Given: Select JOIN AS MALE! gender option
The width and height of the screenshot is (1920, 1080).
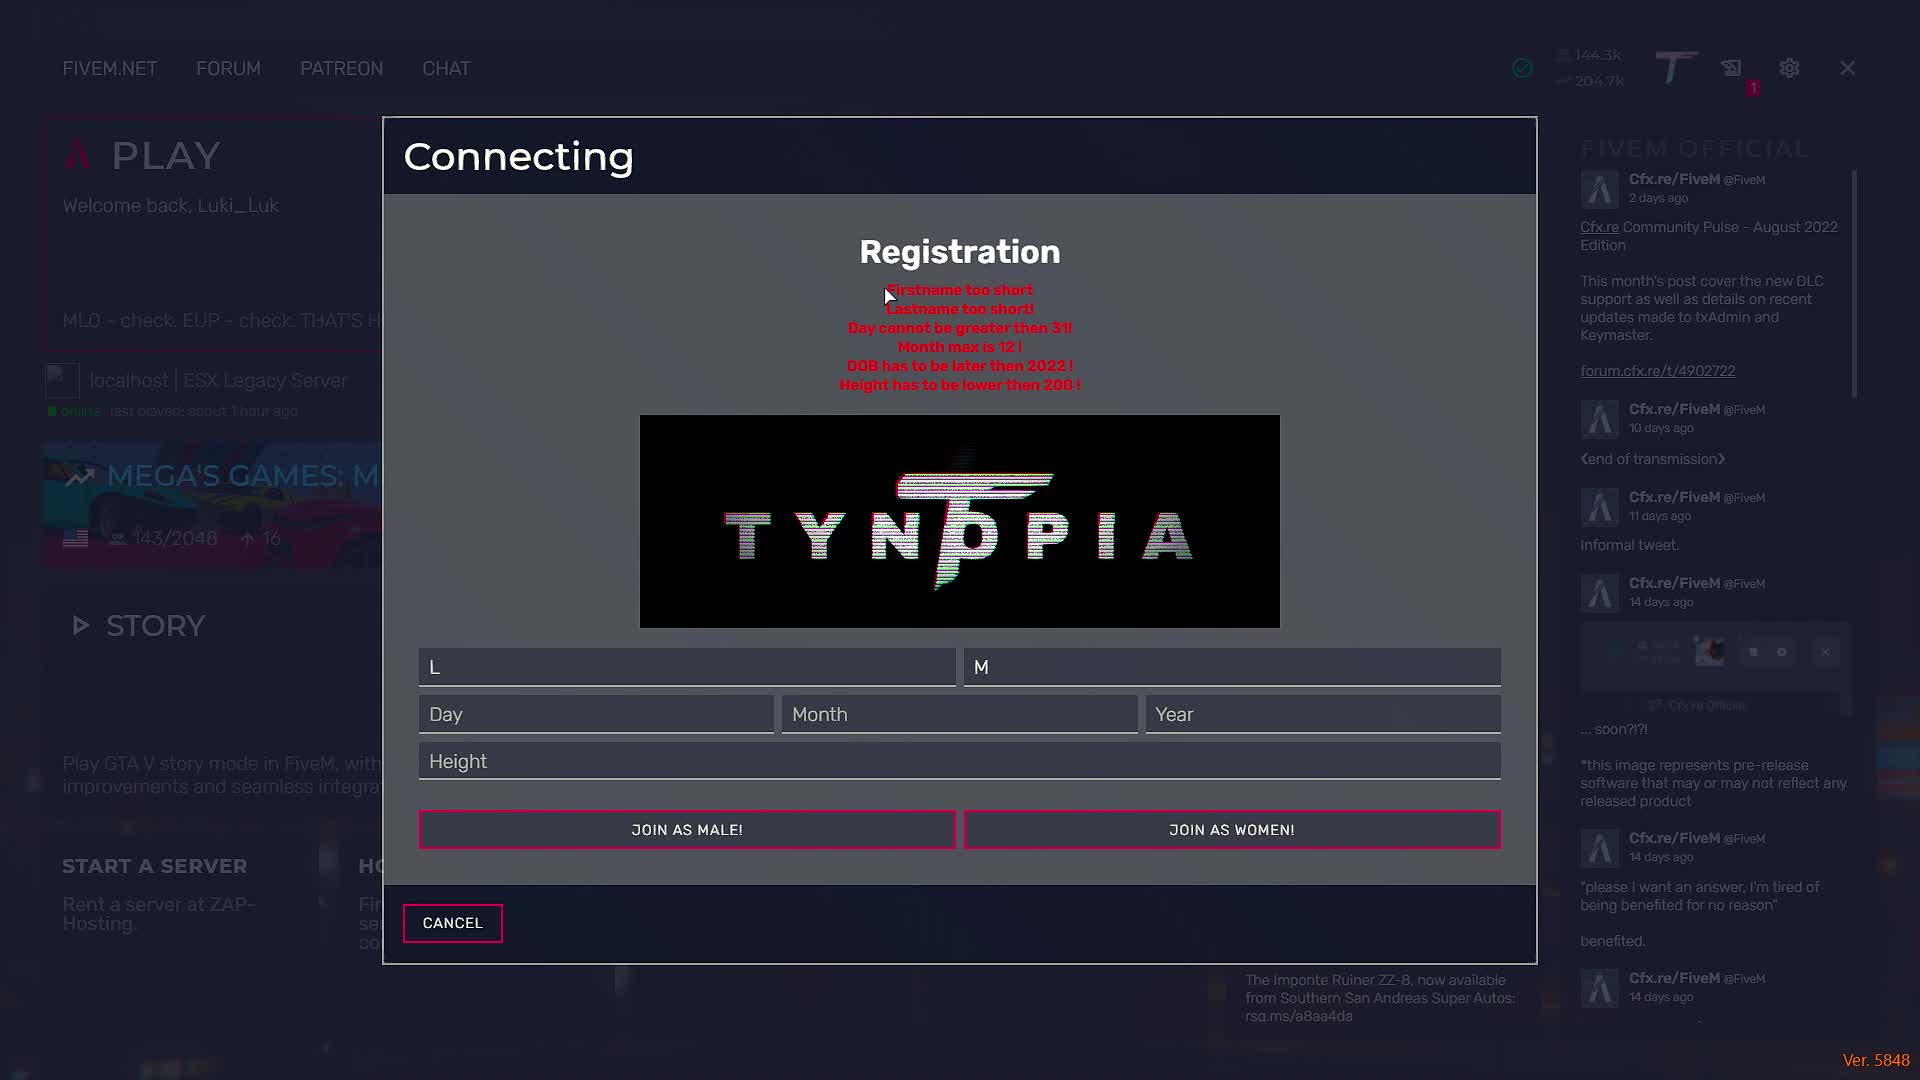Looking at the screenshot, I should click(x=686, y=829).
